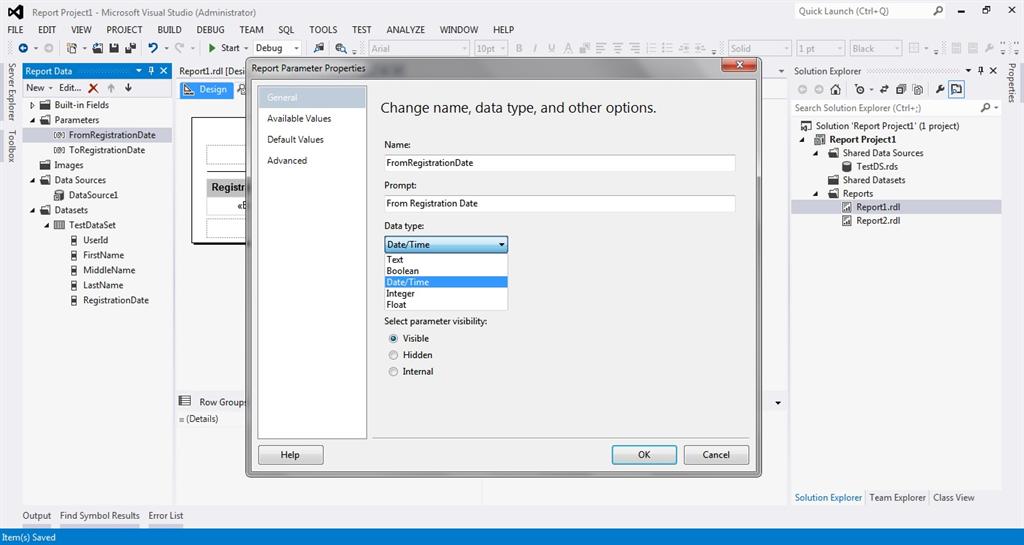Select the Visible radio button

393,338
